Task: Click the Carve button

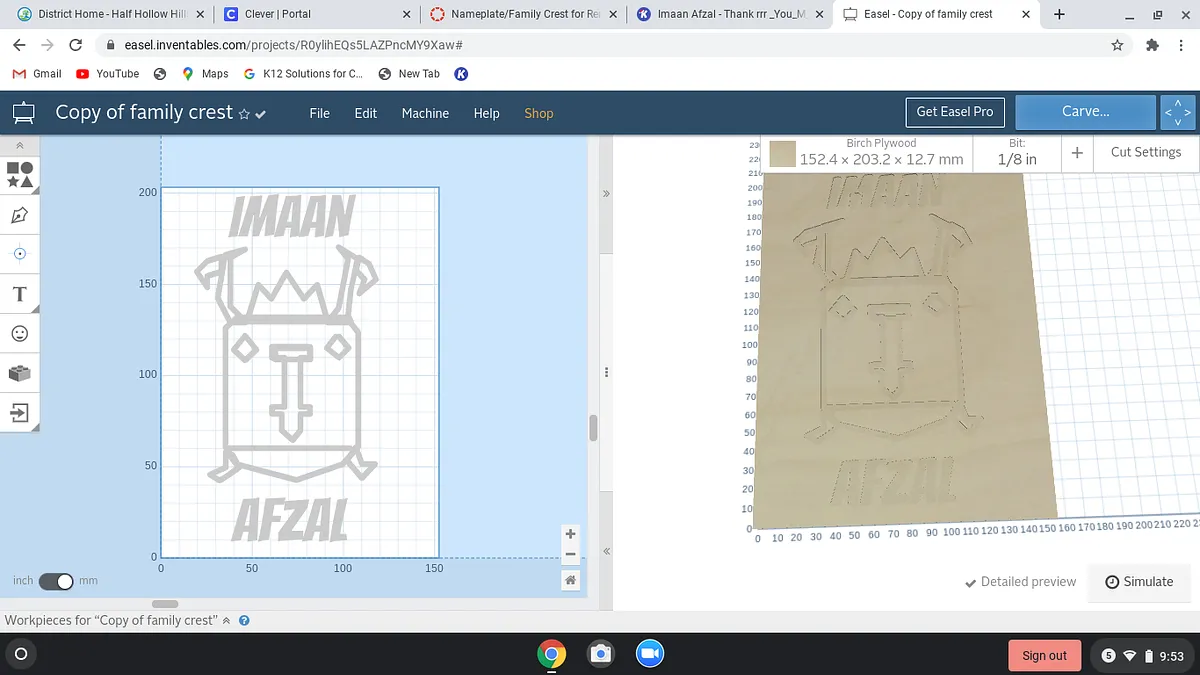Action: pyautogui.click(x=1085, y=112)
